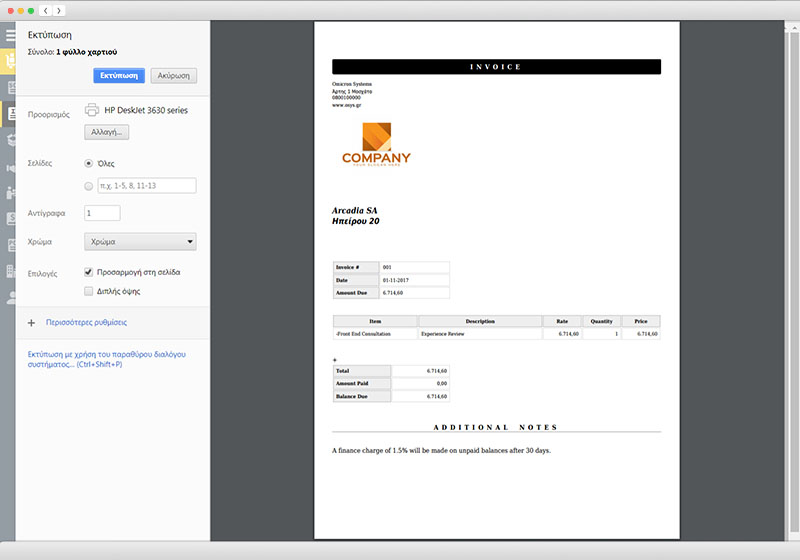Click the plus icon beside Περισσότερες ρυθμίσεις
Screen dimensions: 800x560
(31, 323)
